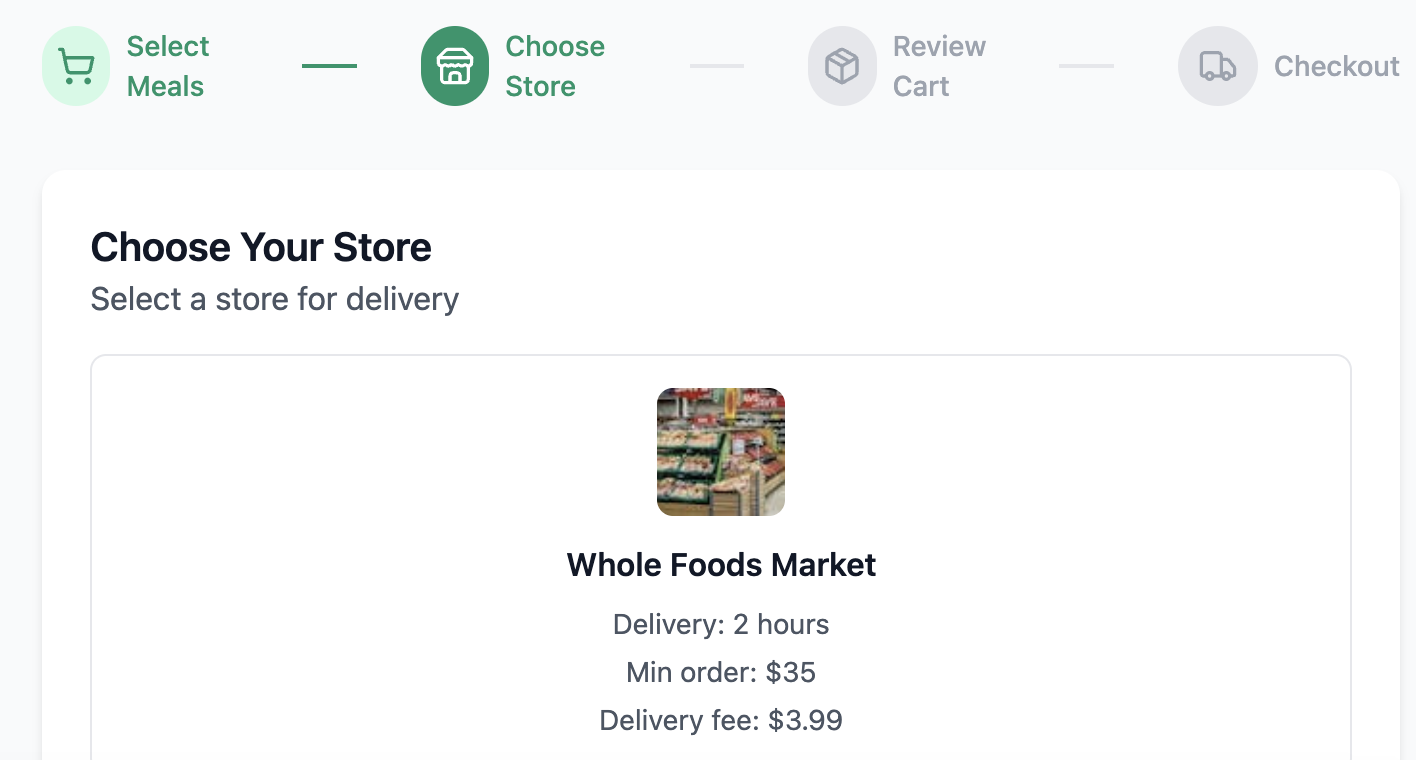Click the 'Choose Your Store' heading

[x=261, y=247]
